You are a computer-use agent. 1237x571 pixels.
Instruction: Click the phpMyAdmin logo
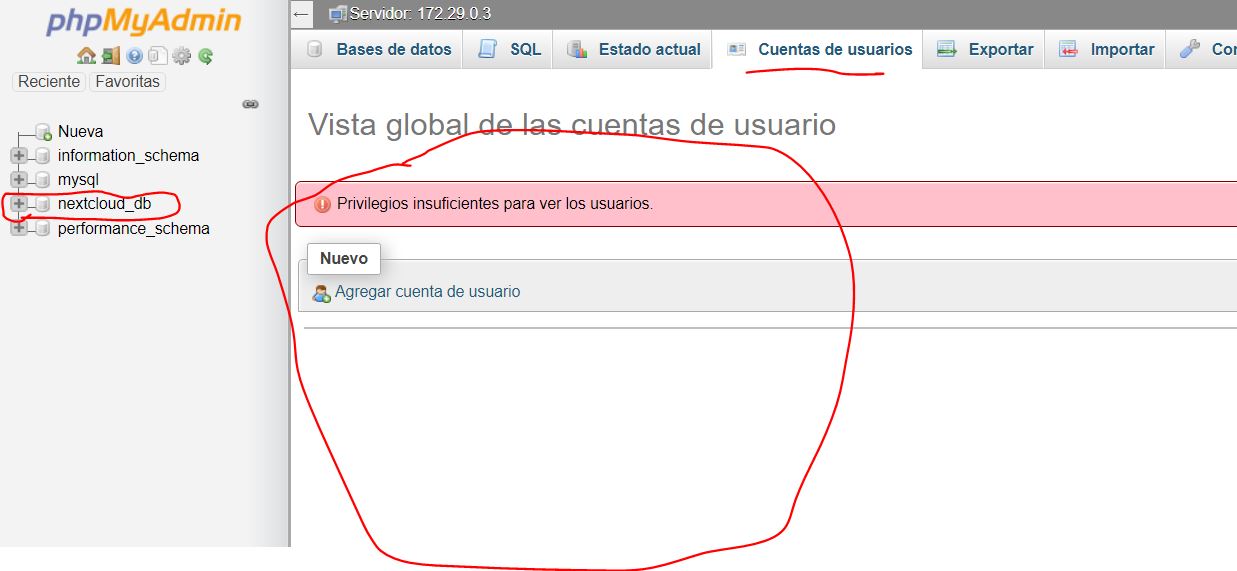[x=143, y=22]
